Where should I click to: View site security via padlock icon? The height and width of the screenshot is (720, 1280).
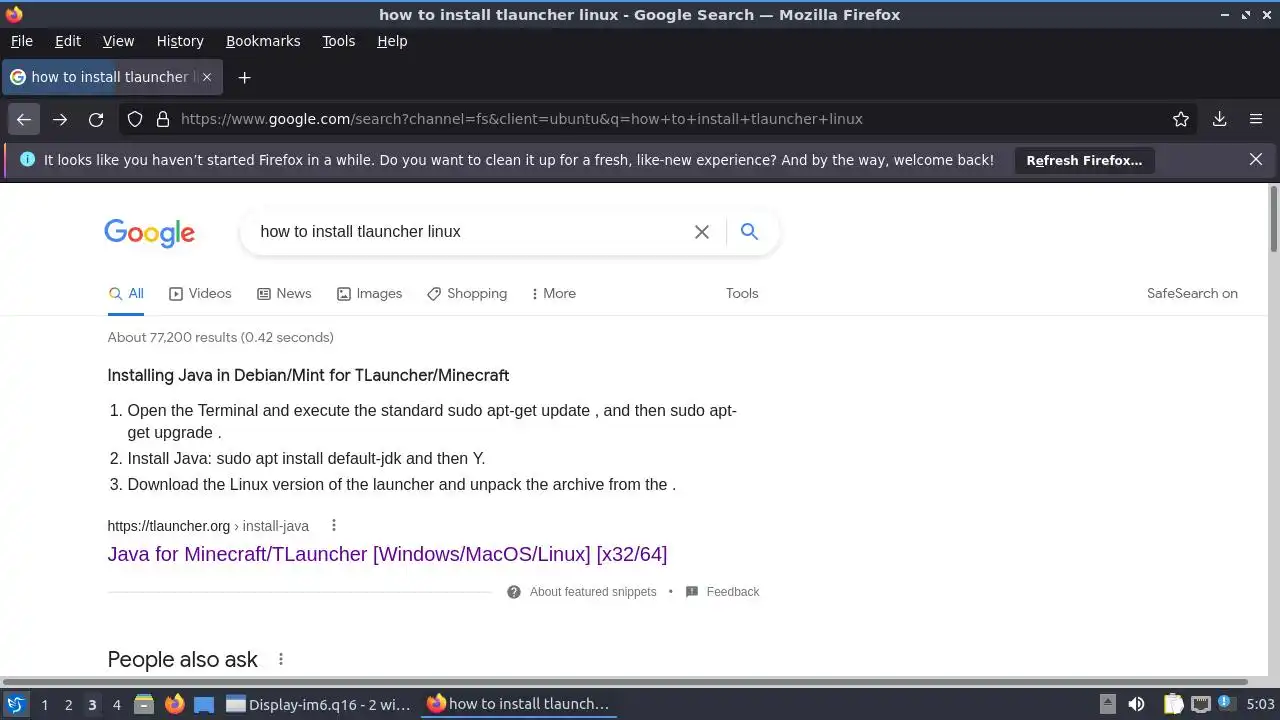(x=163, y=119)
